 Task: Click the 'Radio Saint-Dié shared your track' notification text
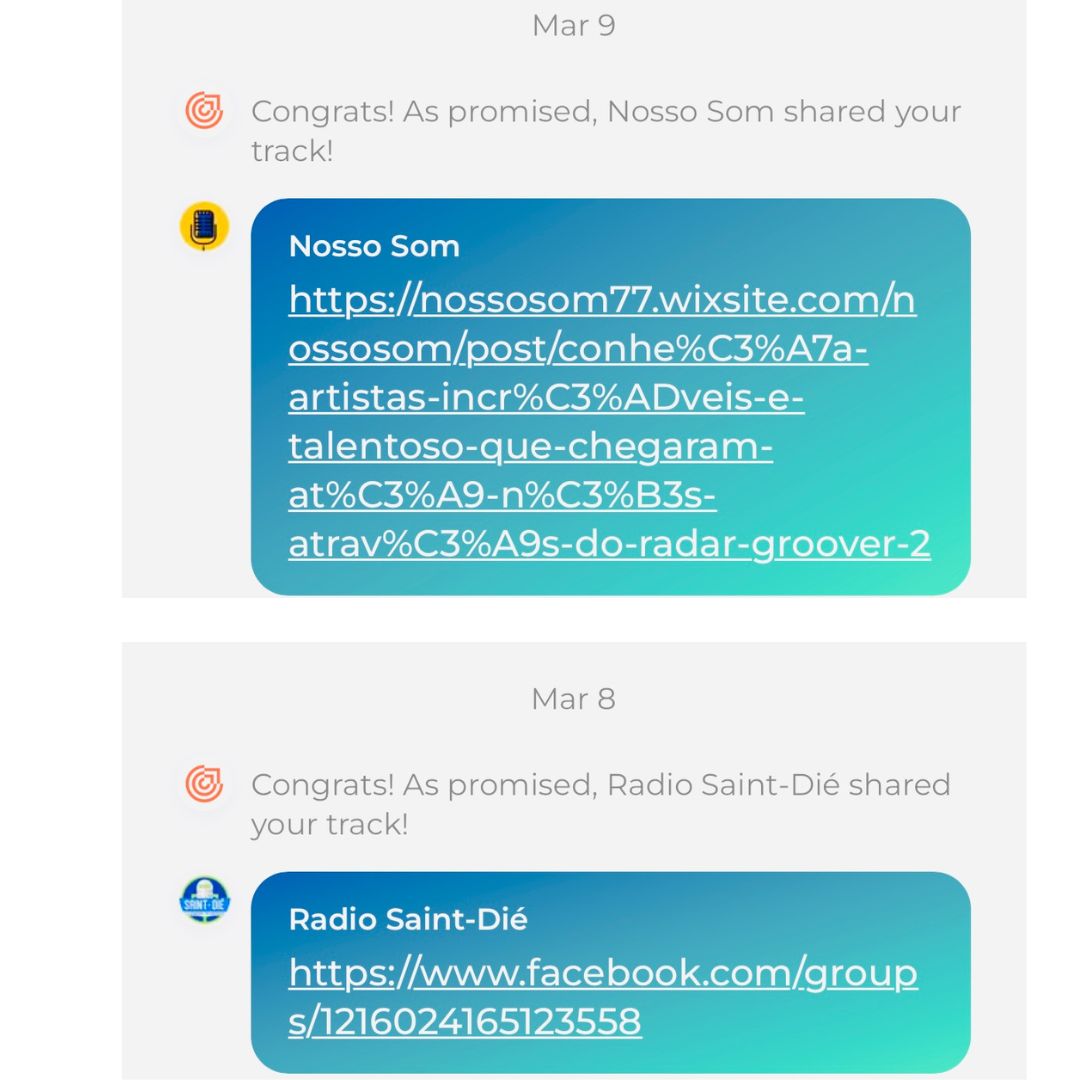pos(601,804)
